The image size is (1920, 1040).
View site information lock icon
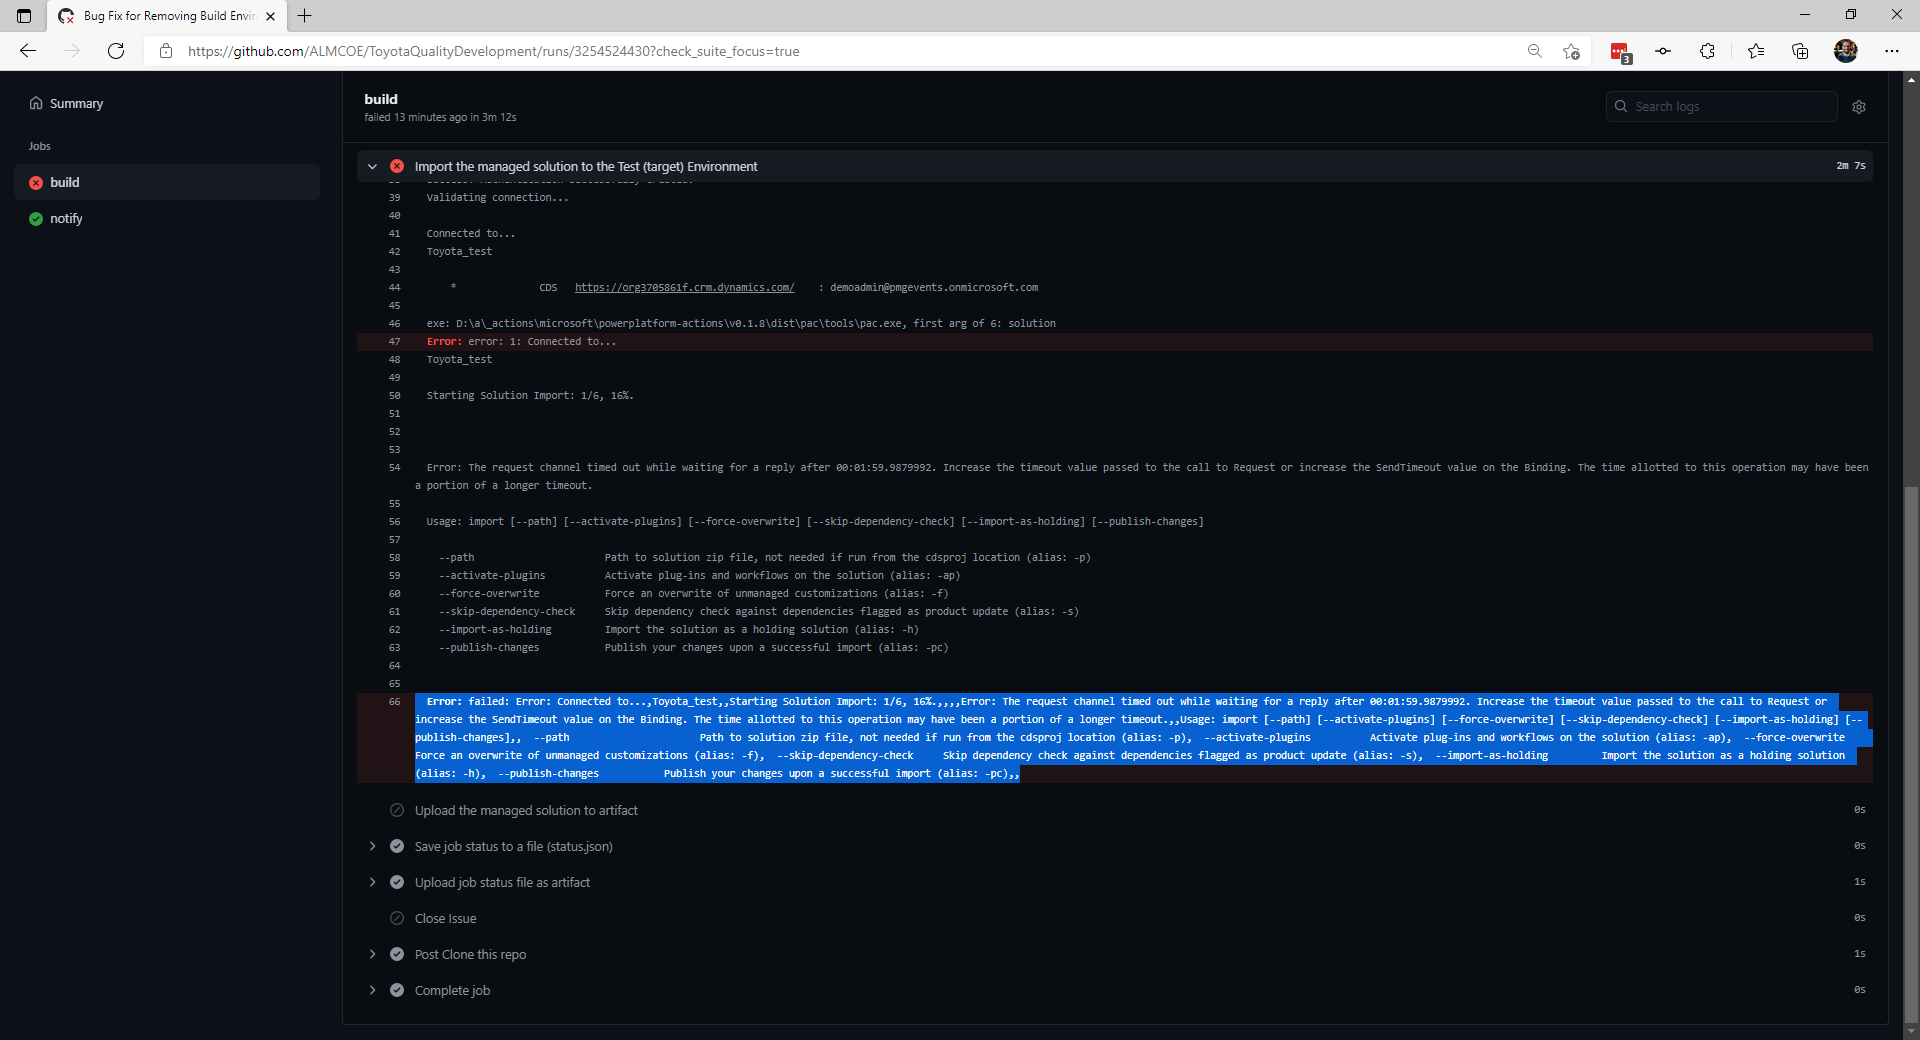click(166, 51)
